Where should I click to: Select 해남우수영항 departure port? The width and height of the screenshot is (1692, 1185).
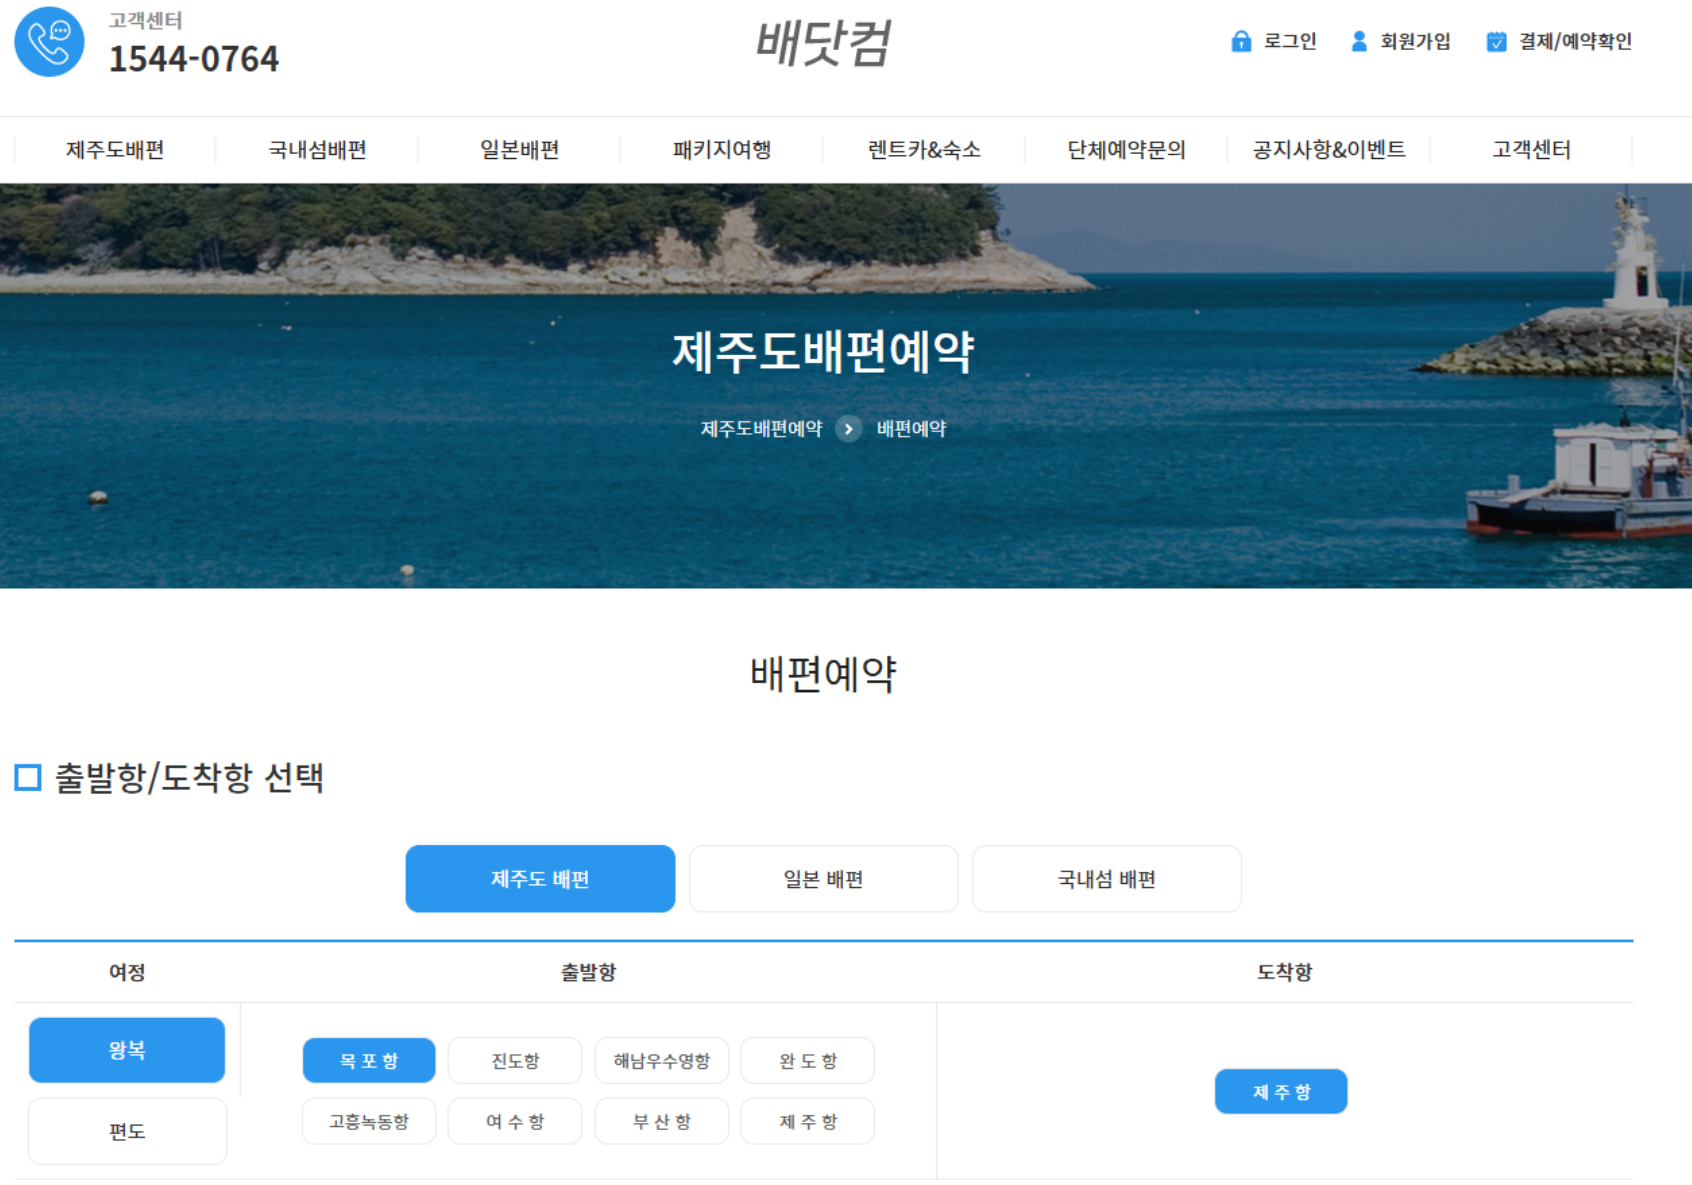(x=661, y=1060)
